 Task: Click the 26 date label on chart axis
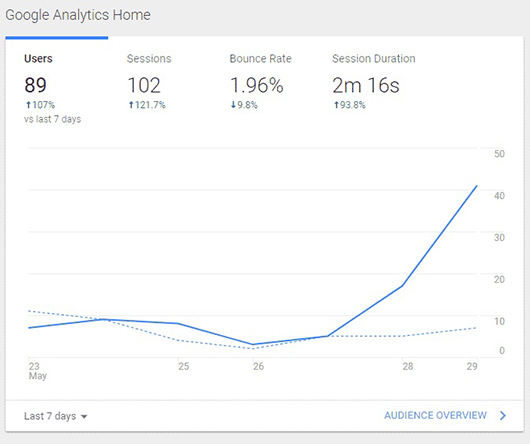point(258,366)
